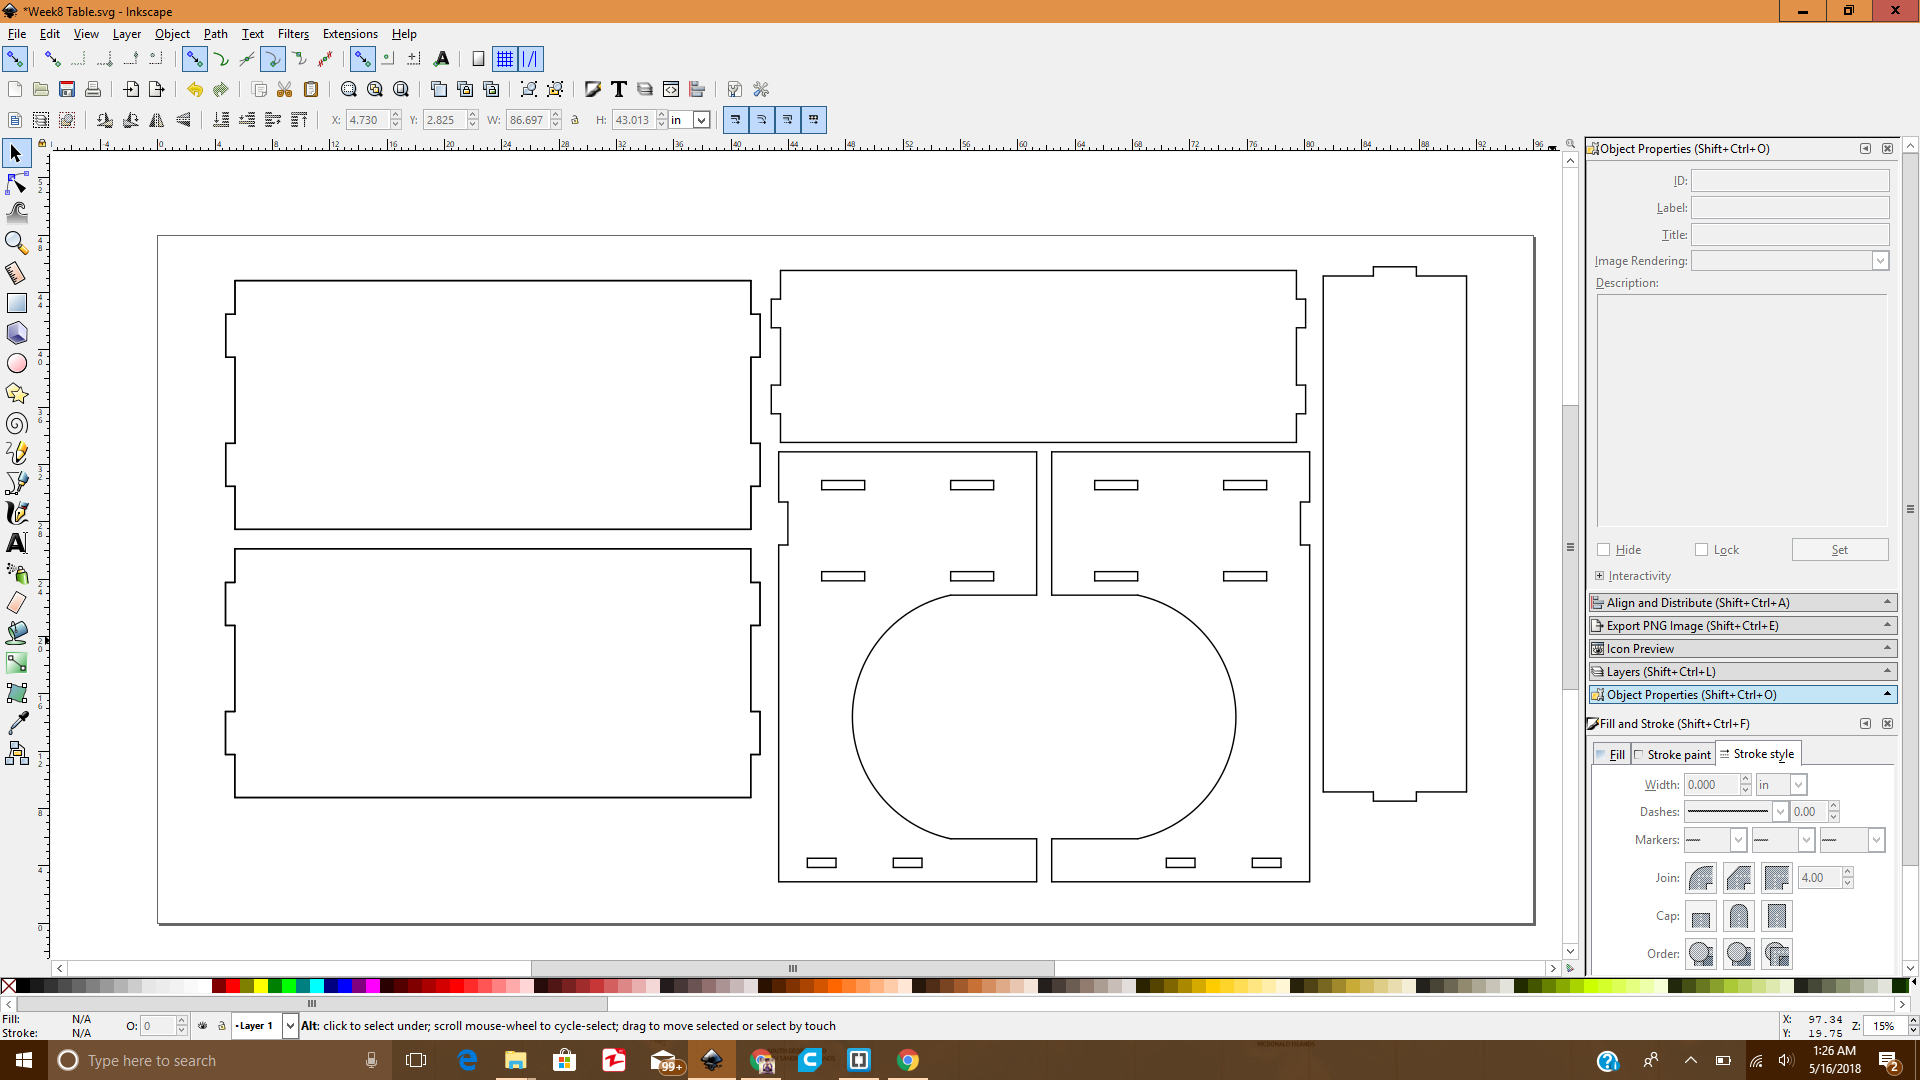Open the Extensions menu

350,34
